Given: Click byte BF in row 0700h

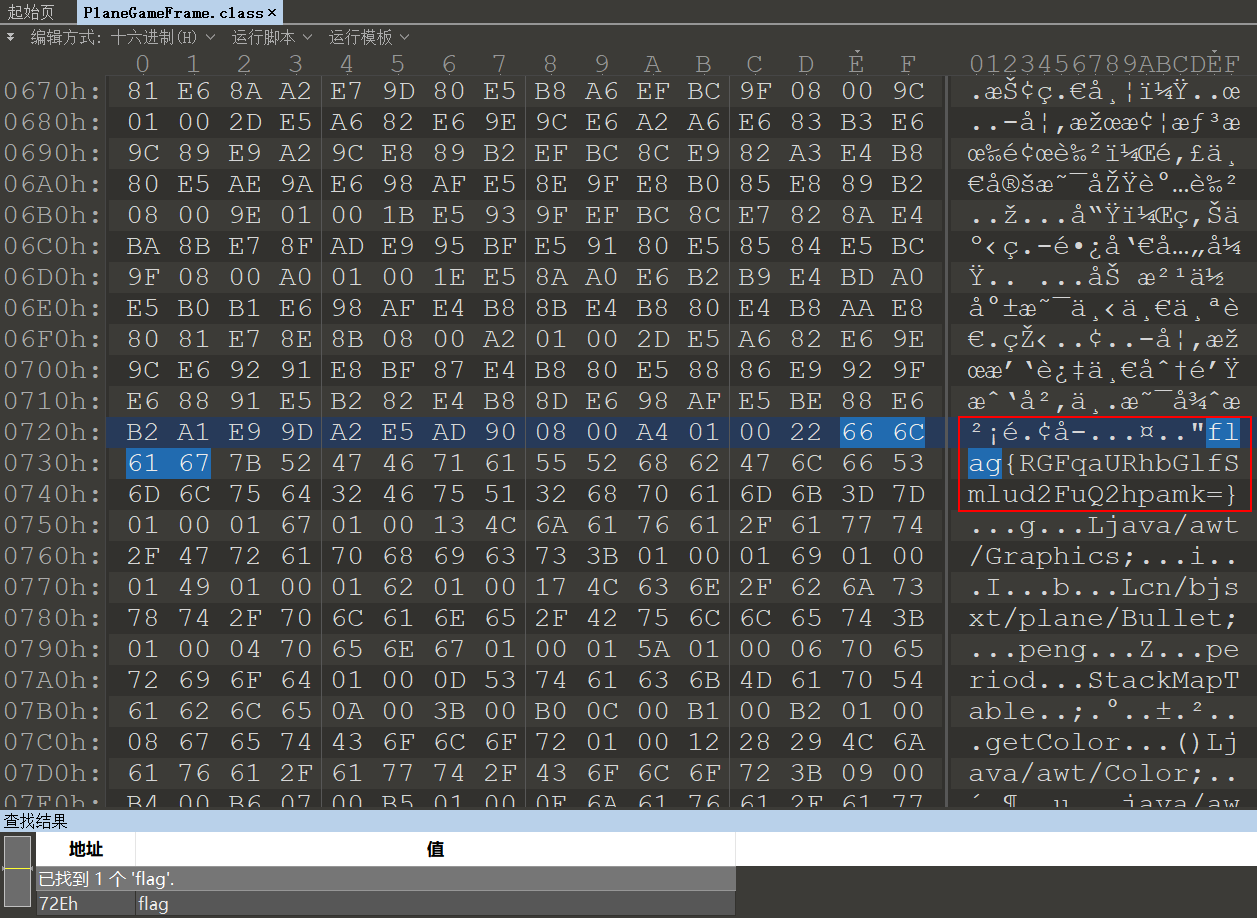Looking at the screenshot, I should [x=397, y=371].
